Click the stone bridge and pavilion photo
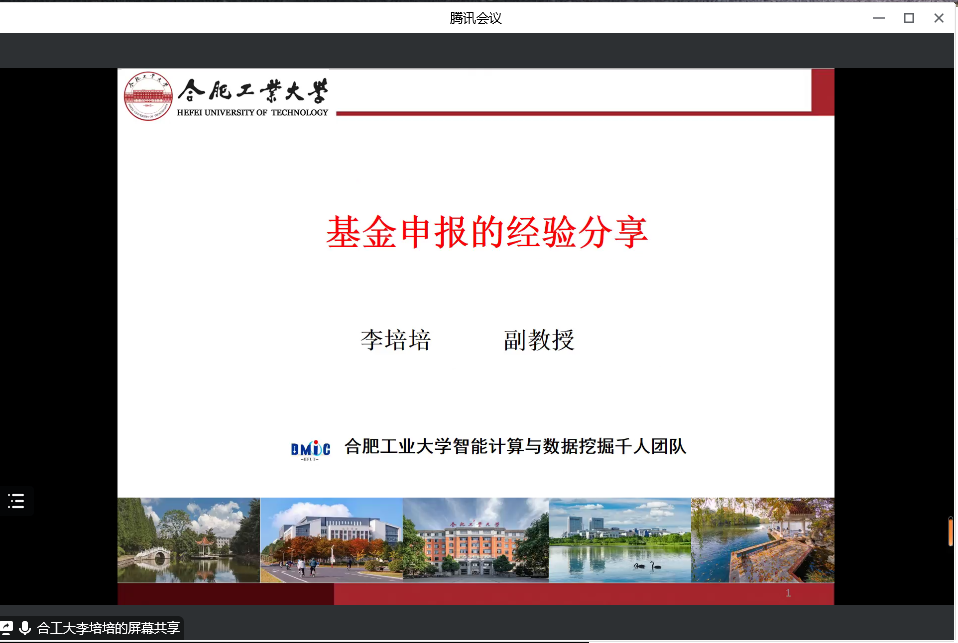The image size is (958, 643). [188, 540]
